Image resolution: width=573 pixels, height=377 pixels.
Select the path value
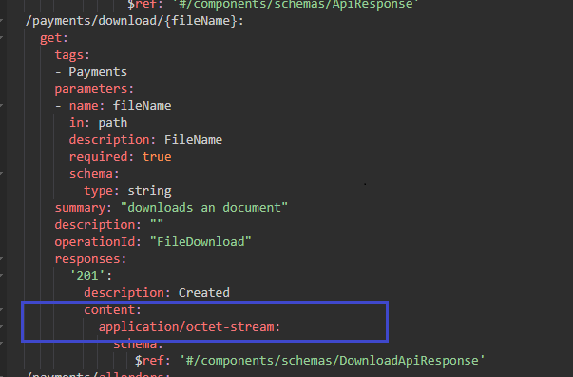tap(113, 123)
